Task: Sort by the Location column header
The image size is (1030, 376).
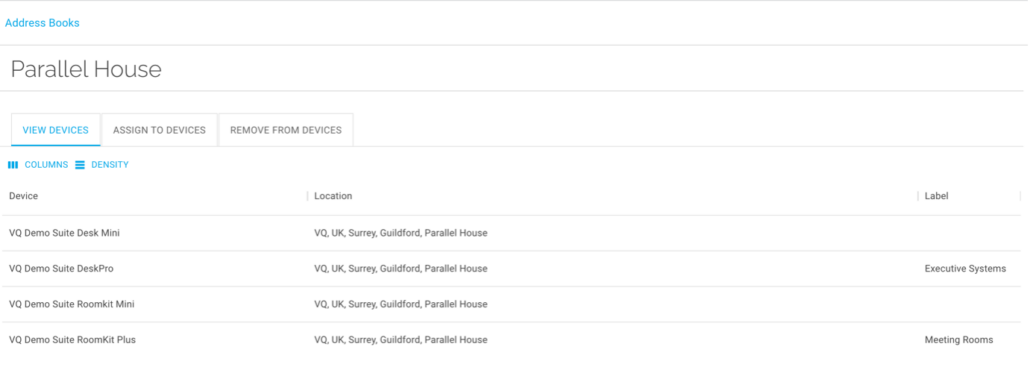Action: click(333, 196)
